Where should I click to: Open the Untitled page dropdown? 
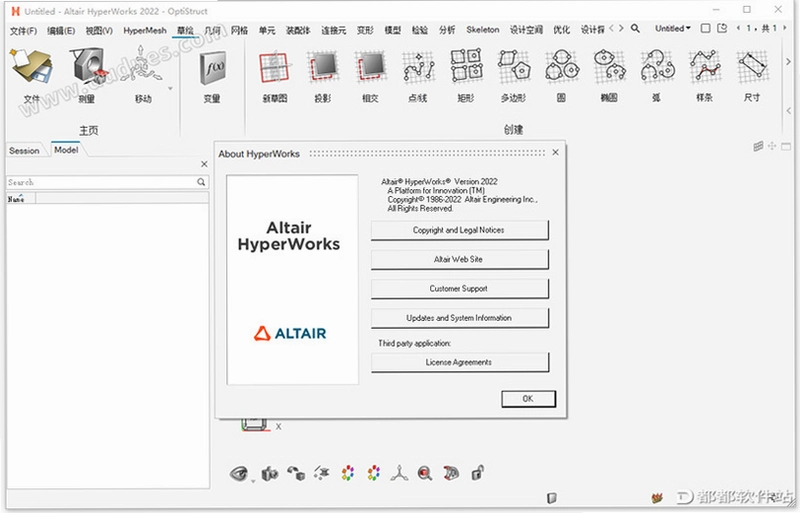tap(673, 29)
